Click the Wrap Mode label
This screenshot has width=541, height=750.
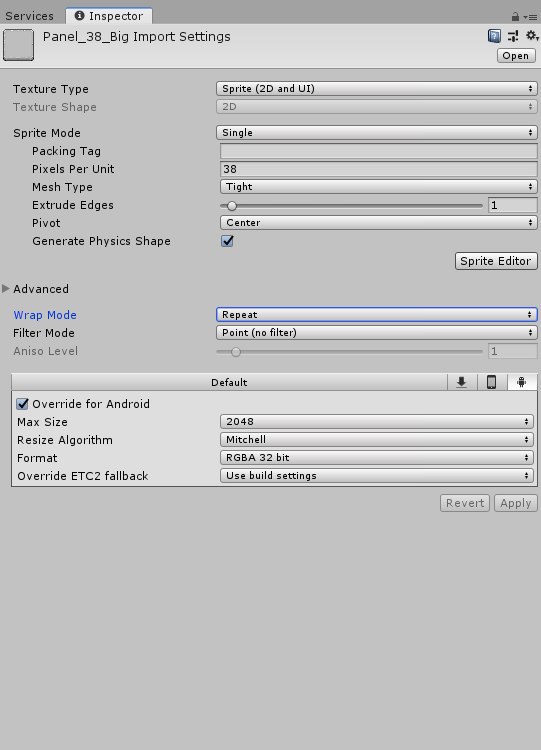pyautogui.click(x=45, y=315)
